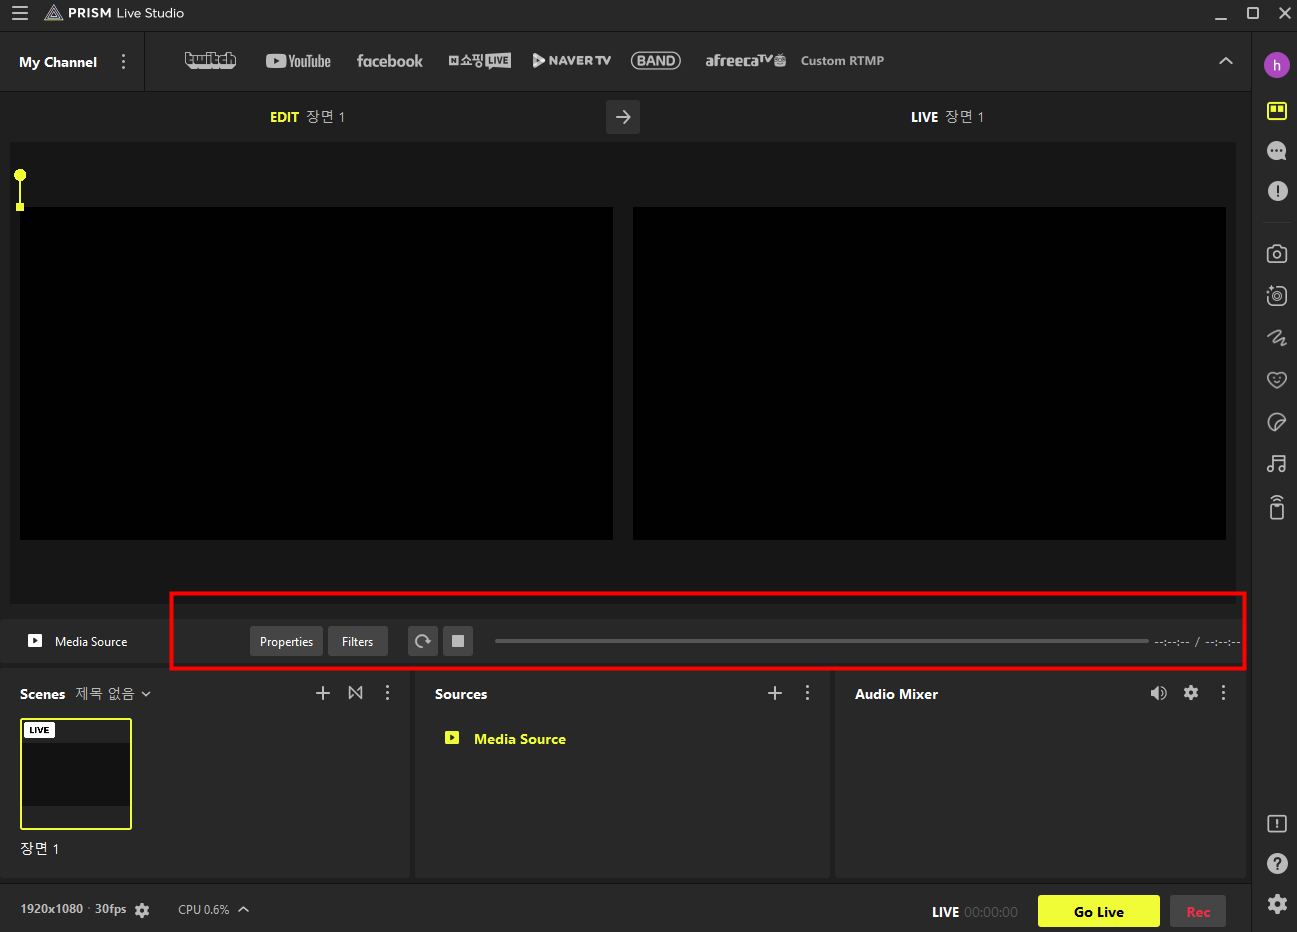Open Media Source Properties

tap(286, 641)
